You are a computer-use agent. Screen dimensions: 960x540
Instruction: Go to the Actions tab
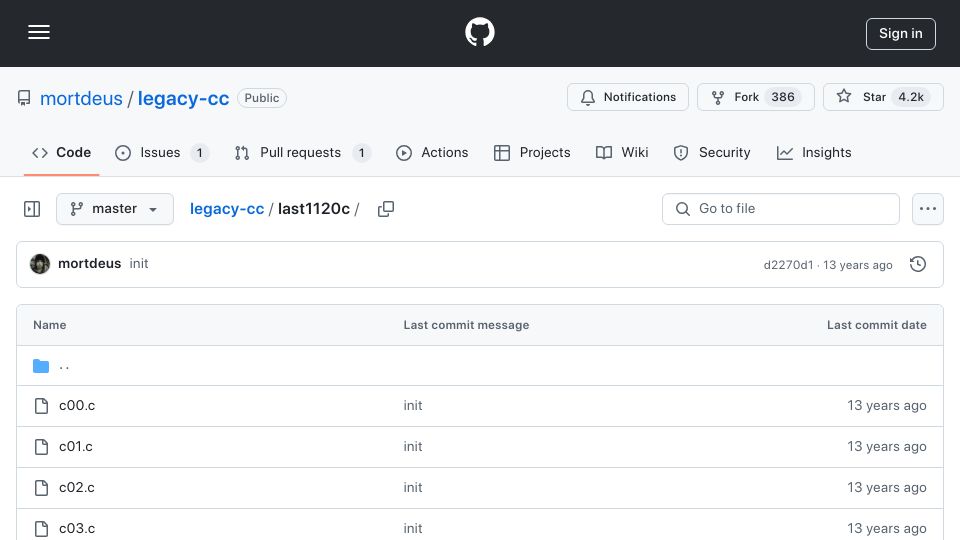(432, 152)
